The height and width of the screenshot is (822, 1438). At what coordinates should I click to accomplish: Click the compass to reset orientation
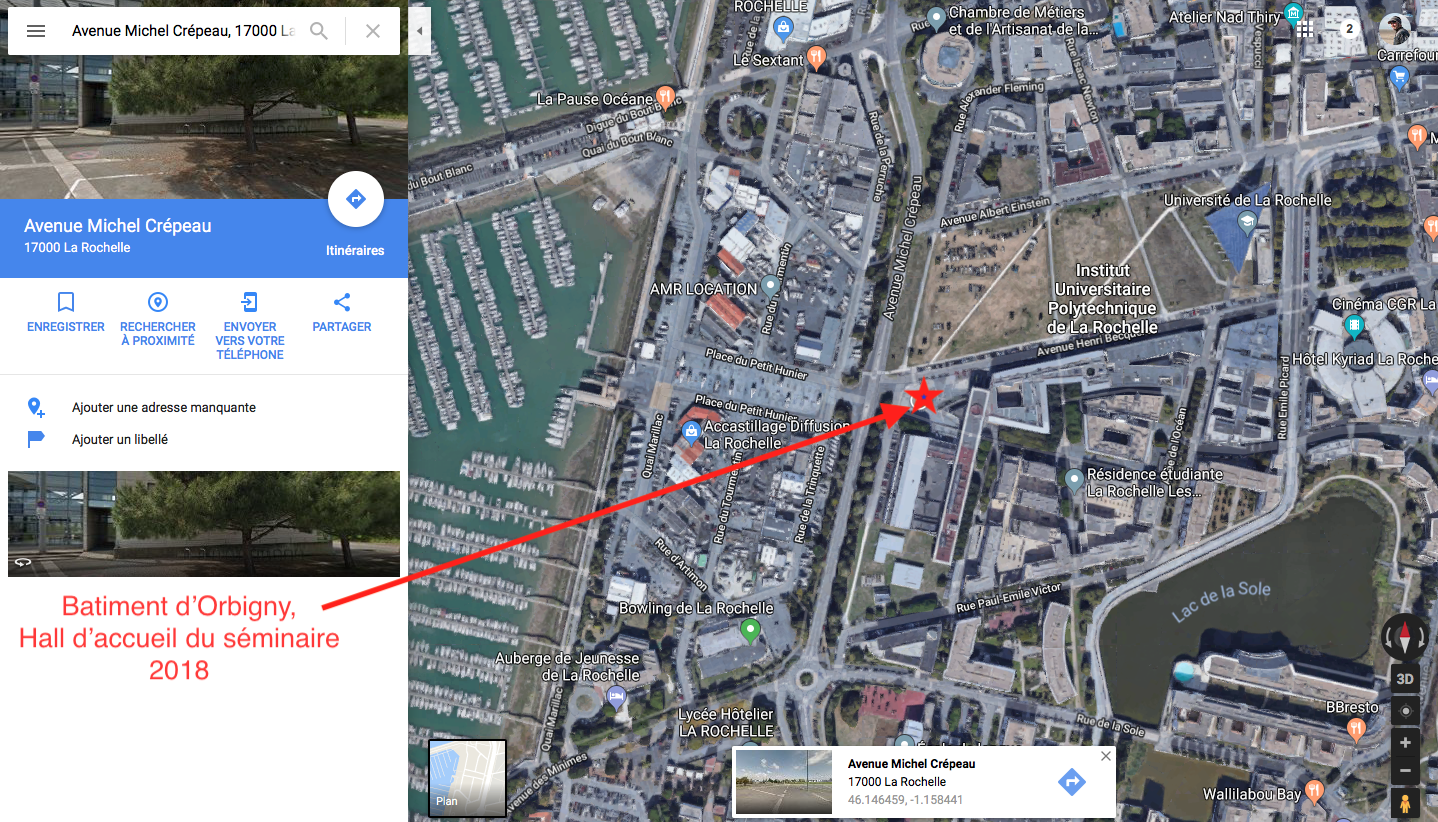click(1405, 636)
